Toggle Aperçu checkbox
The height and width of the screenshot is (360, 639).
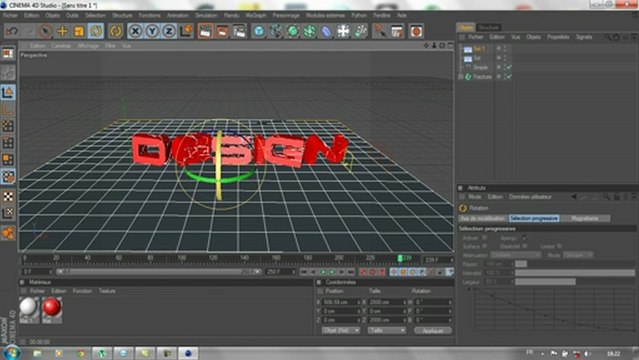tap(524, 238)
